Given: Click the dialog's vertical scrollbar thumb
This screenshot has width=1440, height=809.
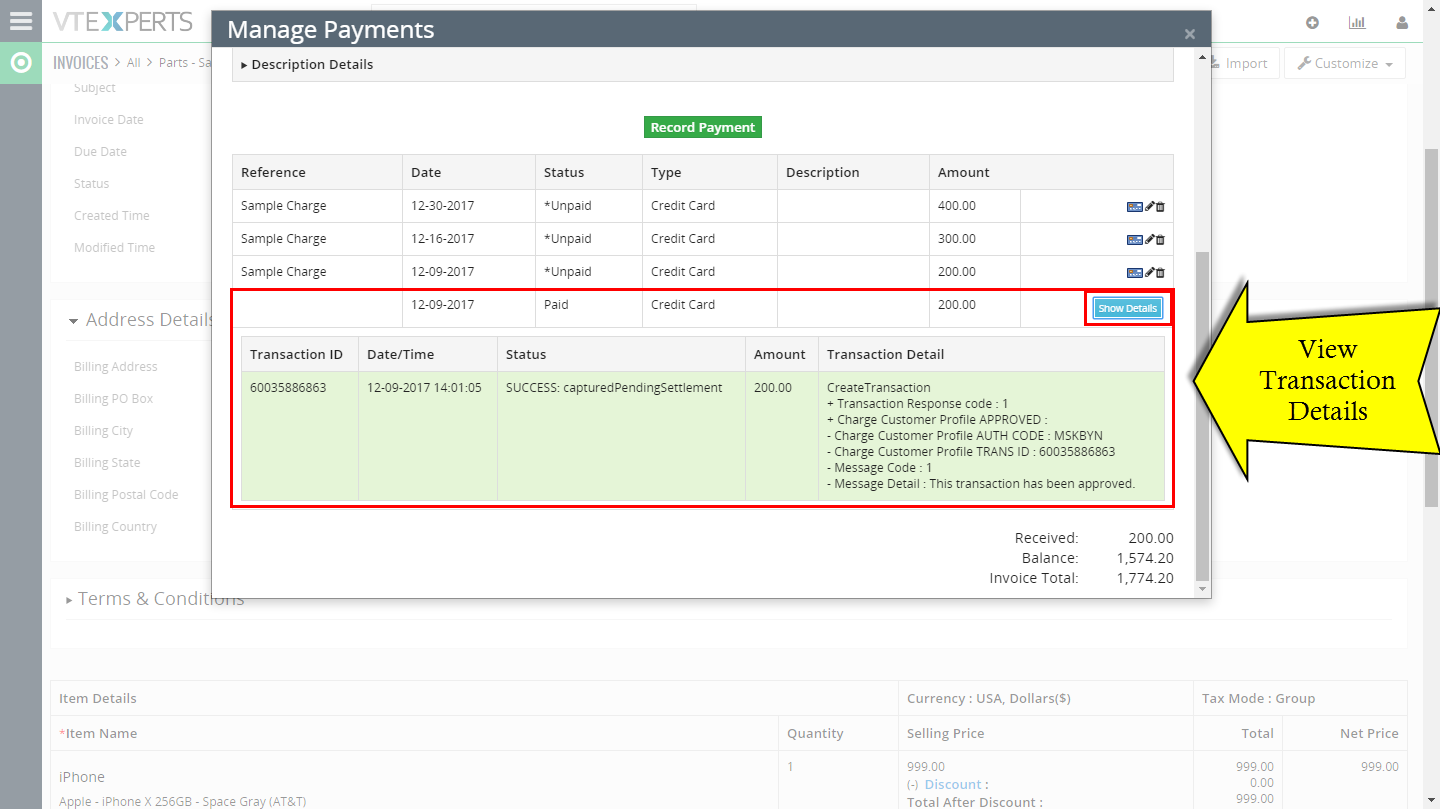Looking at the screenshot, I should (1203, 415).
